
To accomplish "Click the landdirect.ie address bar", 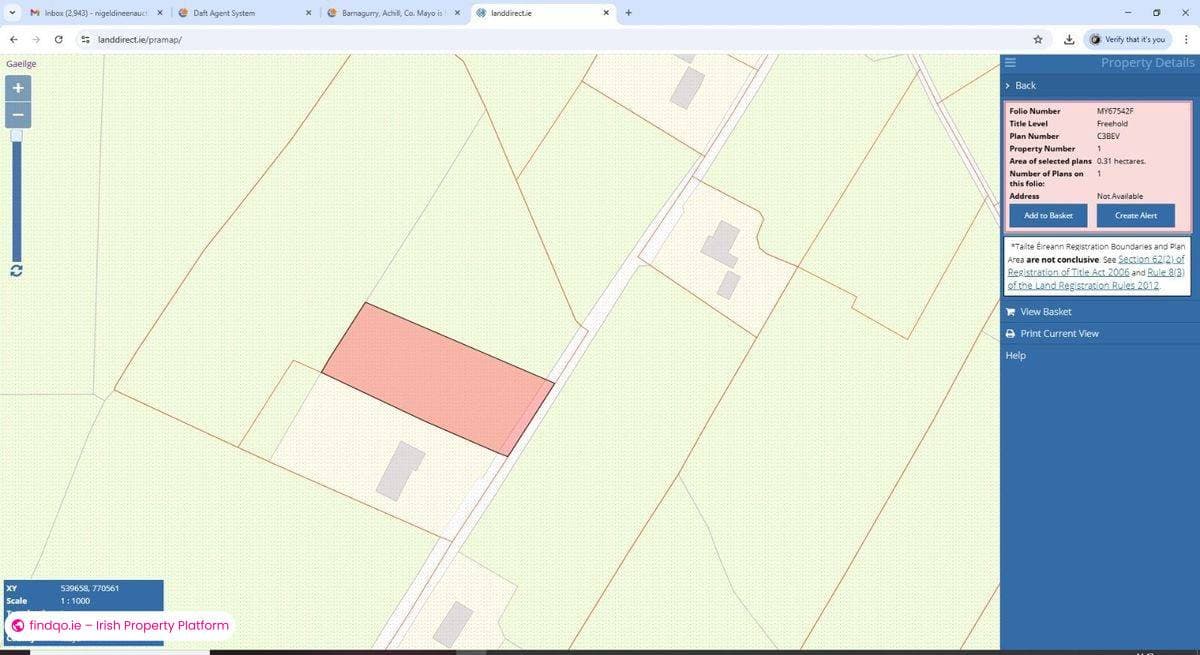I will (x=140, y=39).
